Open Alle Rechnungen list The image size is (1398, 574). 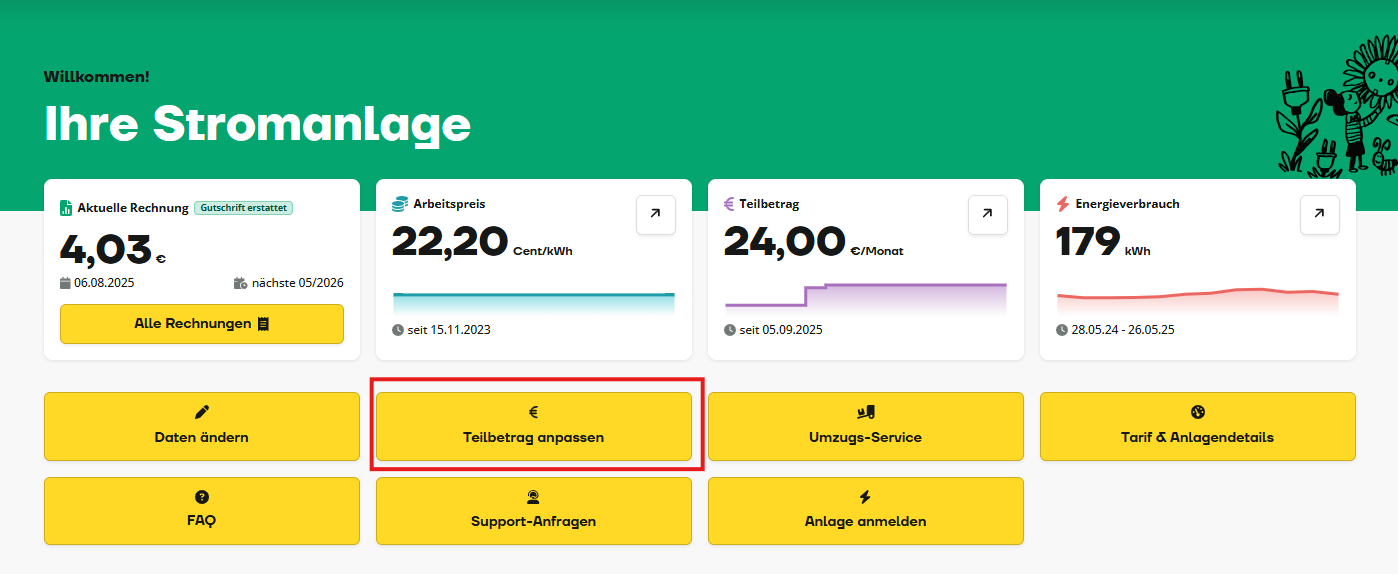[202, 324]
